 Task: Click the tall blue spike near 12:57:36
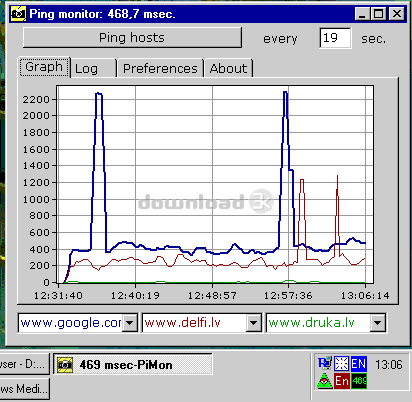coord(285,133)
